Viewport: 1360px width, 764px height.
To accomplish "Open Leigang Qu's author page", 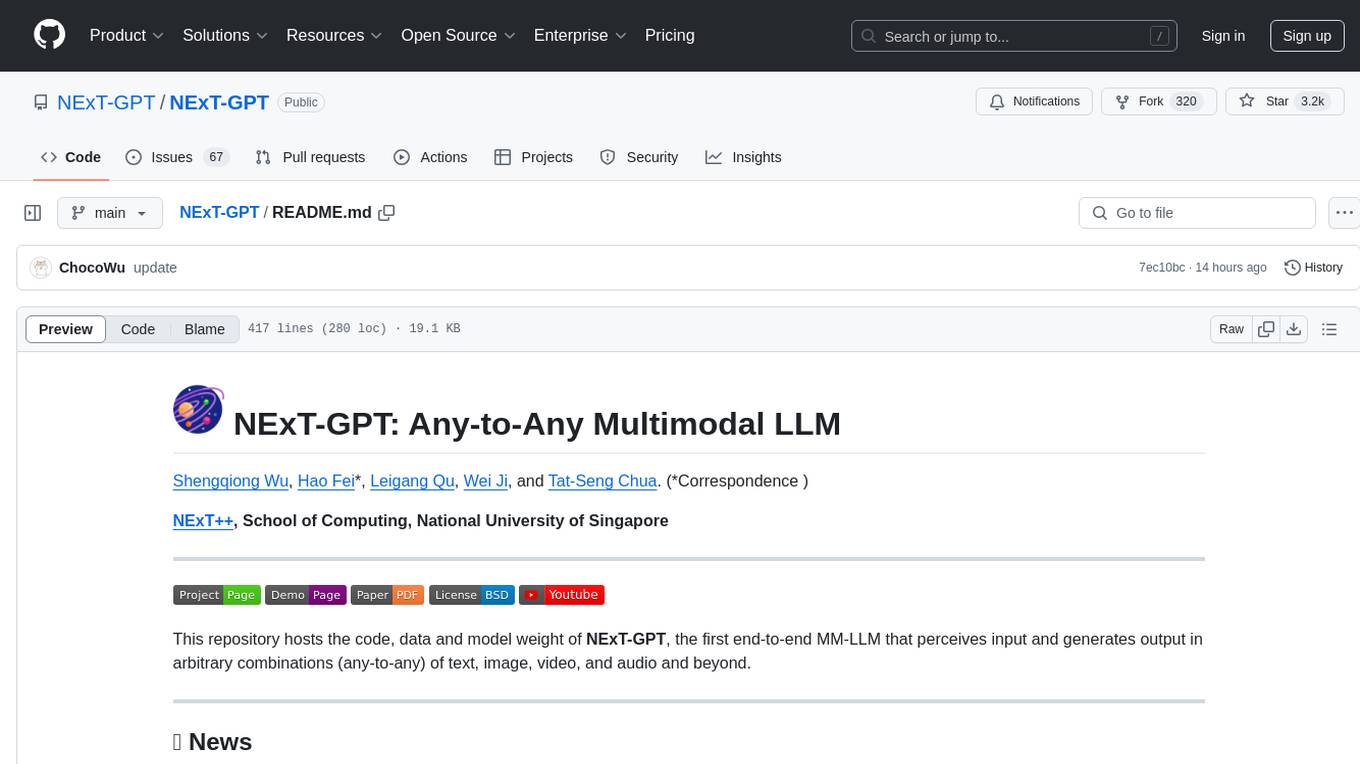I will [412, 481].
